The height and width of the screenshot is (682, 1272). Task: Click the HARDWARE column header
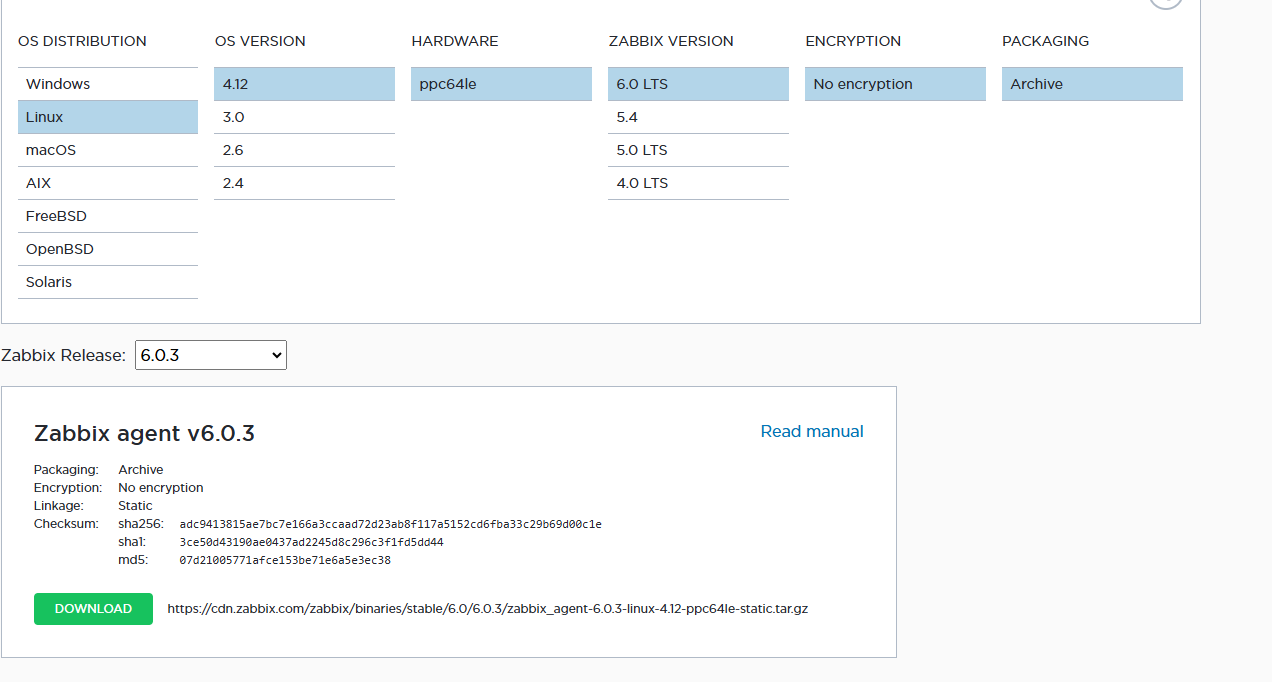[455, 41]
